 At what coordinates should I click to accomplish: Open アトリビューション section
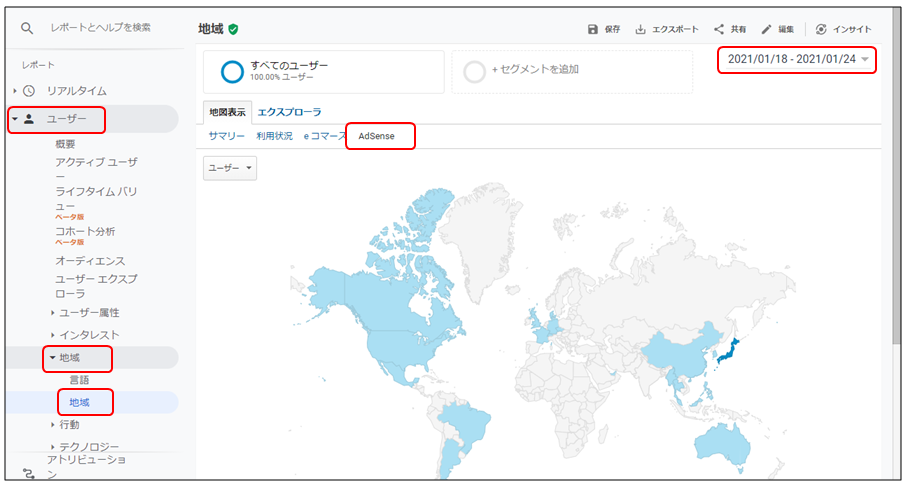[x=86, y=468]
